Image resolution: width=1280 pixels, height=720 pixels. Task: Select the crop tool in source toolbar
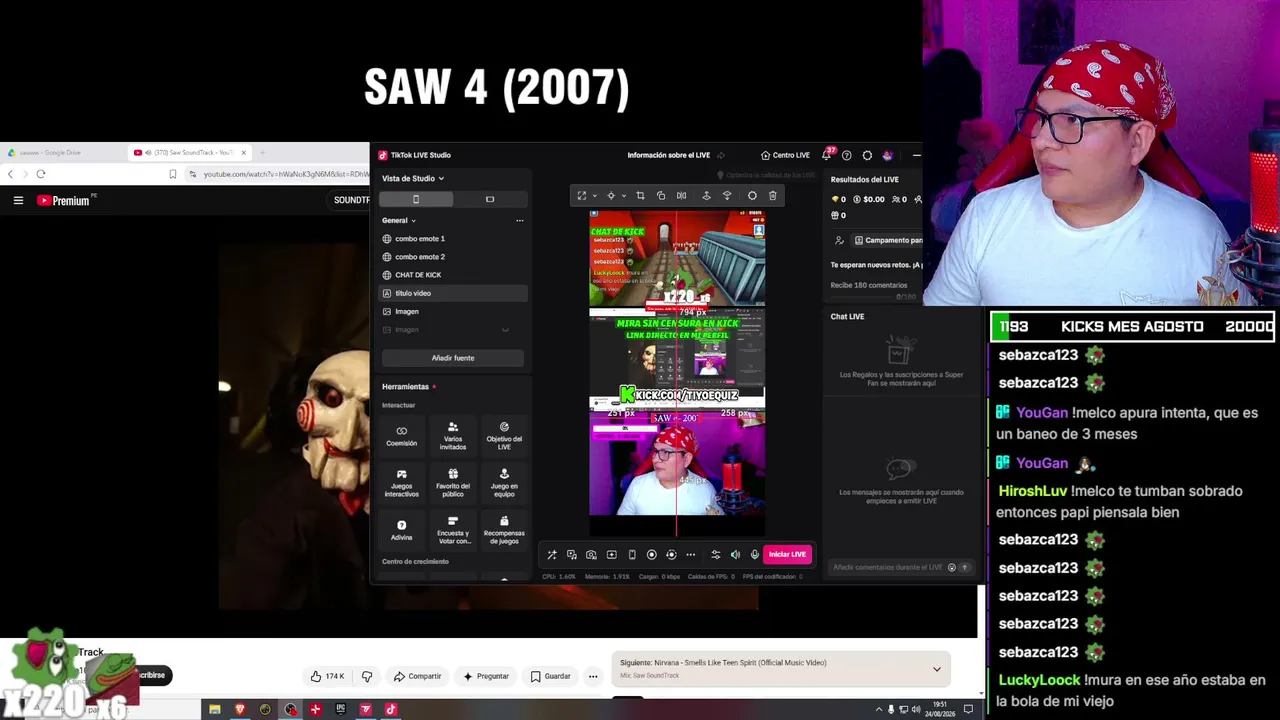640,196
